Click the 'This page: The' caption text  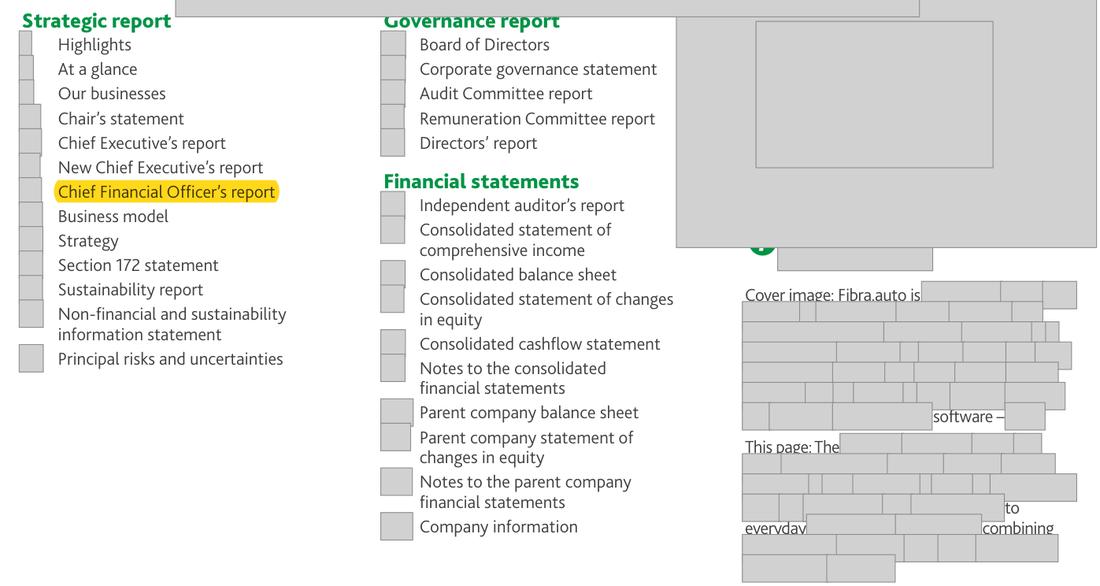pos(792,447)
